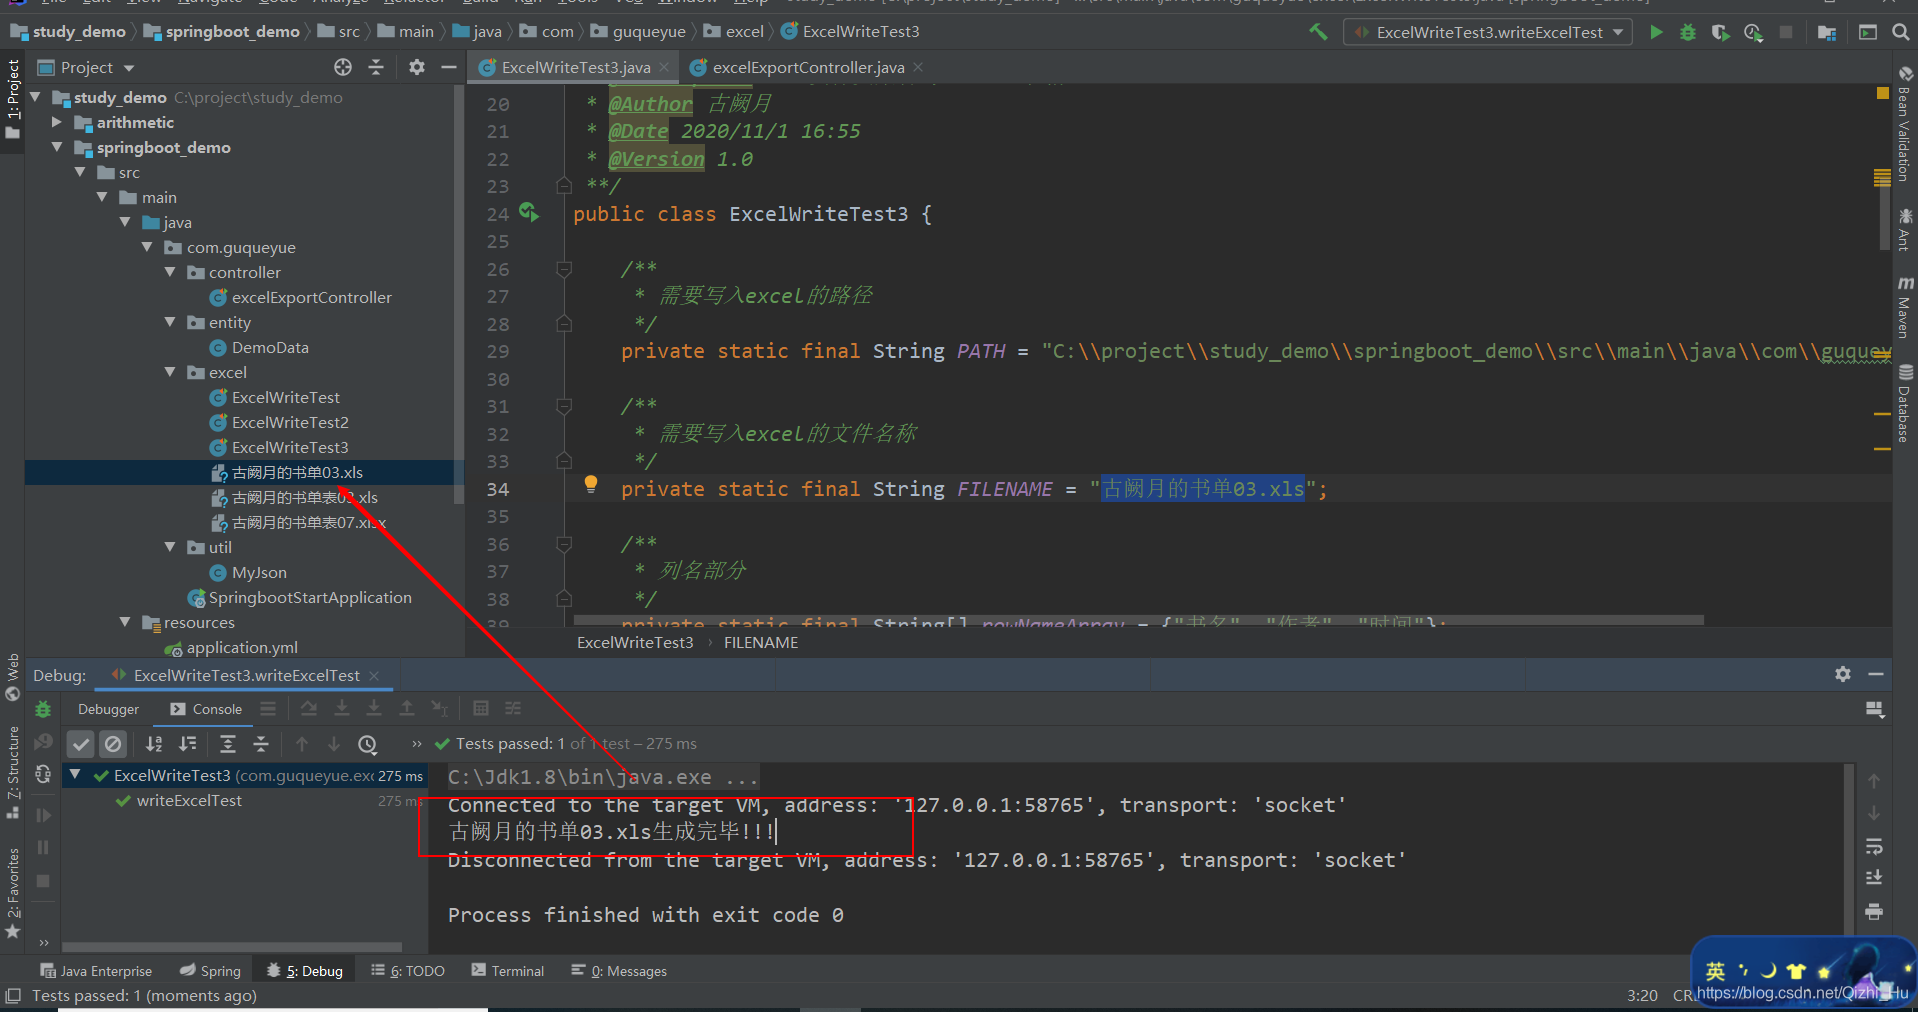Expand the arithmetic module node

[x=57, y=122]
